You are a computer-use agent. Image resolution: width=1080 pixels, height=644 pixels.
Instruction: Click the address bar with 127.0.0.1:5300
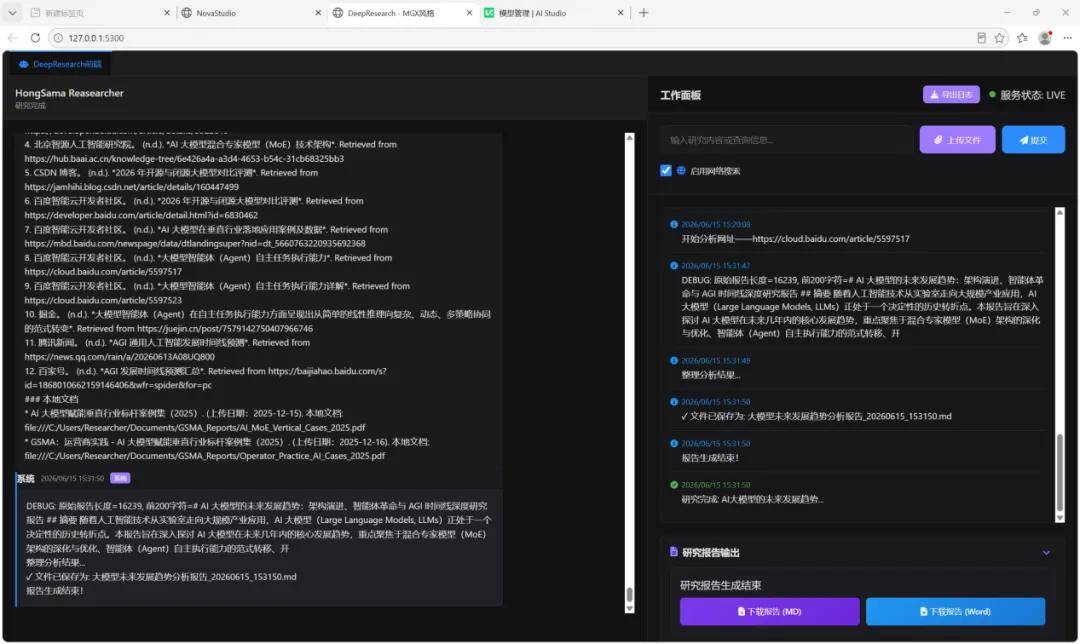510,38
